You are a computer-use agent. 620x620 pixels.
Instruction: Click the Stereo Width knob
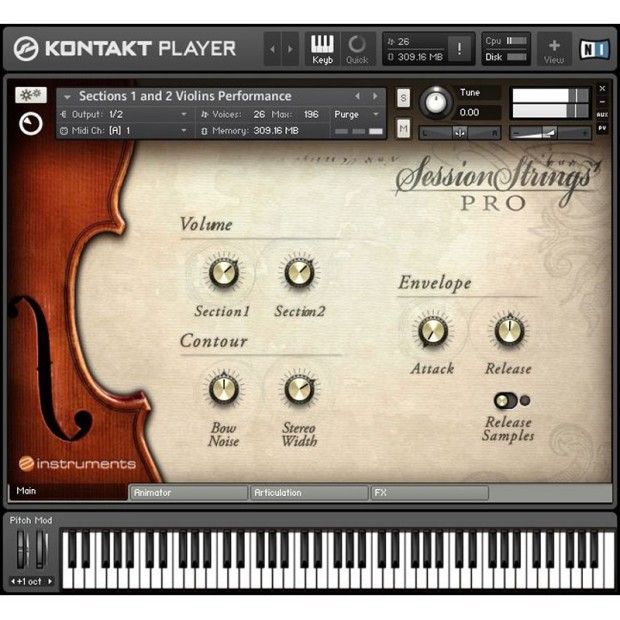pyautogui.click(x=299, y=389)
